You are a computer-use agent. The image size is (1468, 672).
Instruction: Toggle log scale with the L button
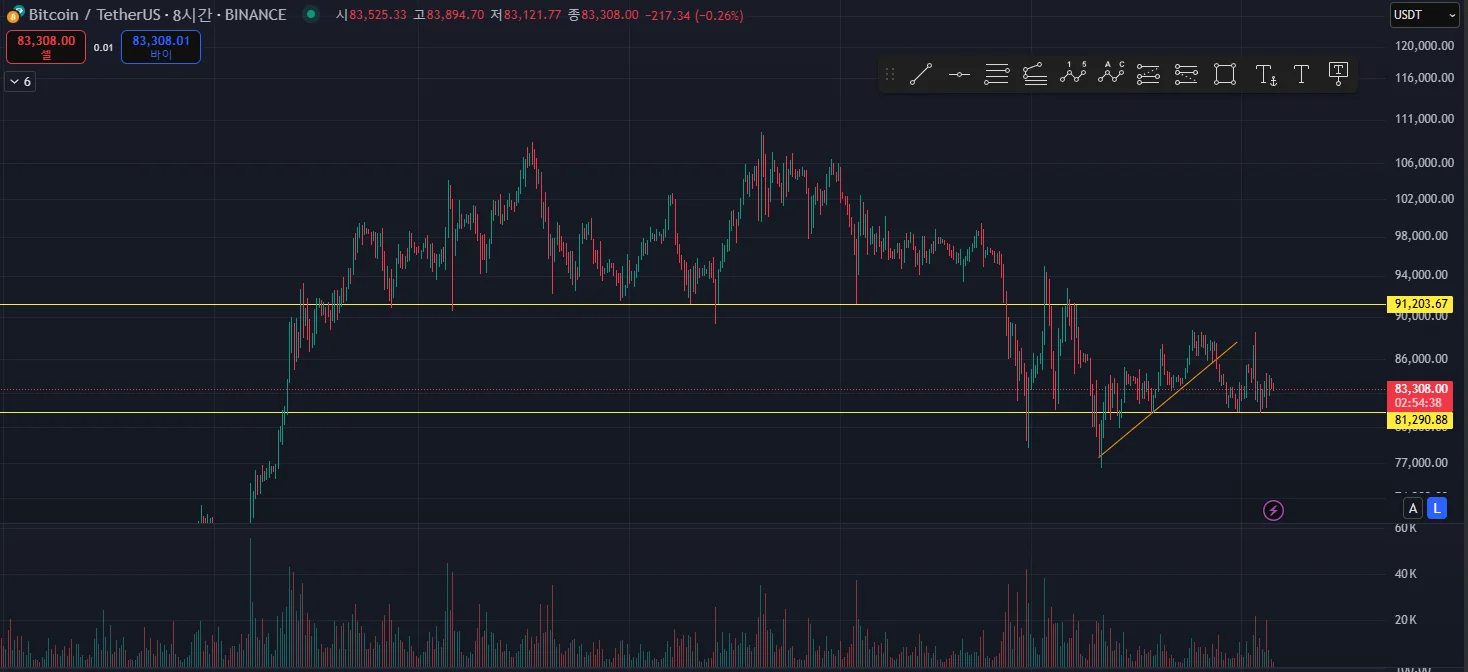coord(1436,508)
